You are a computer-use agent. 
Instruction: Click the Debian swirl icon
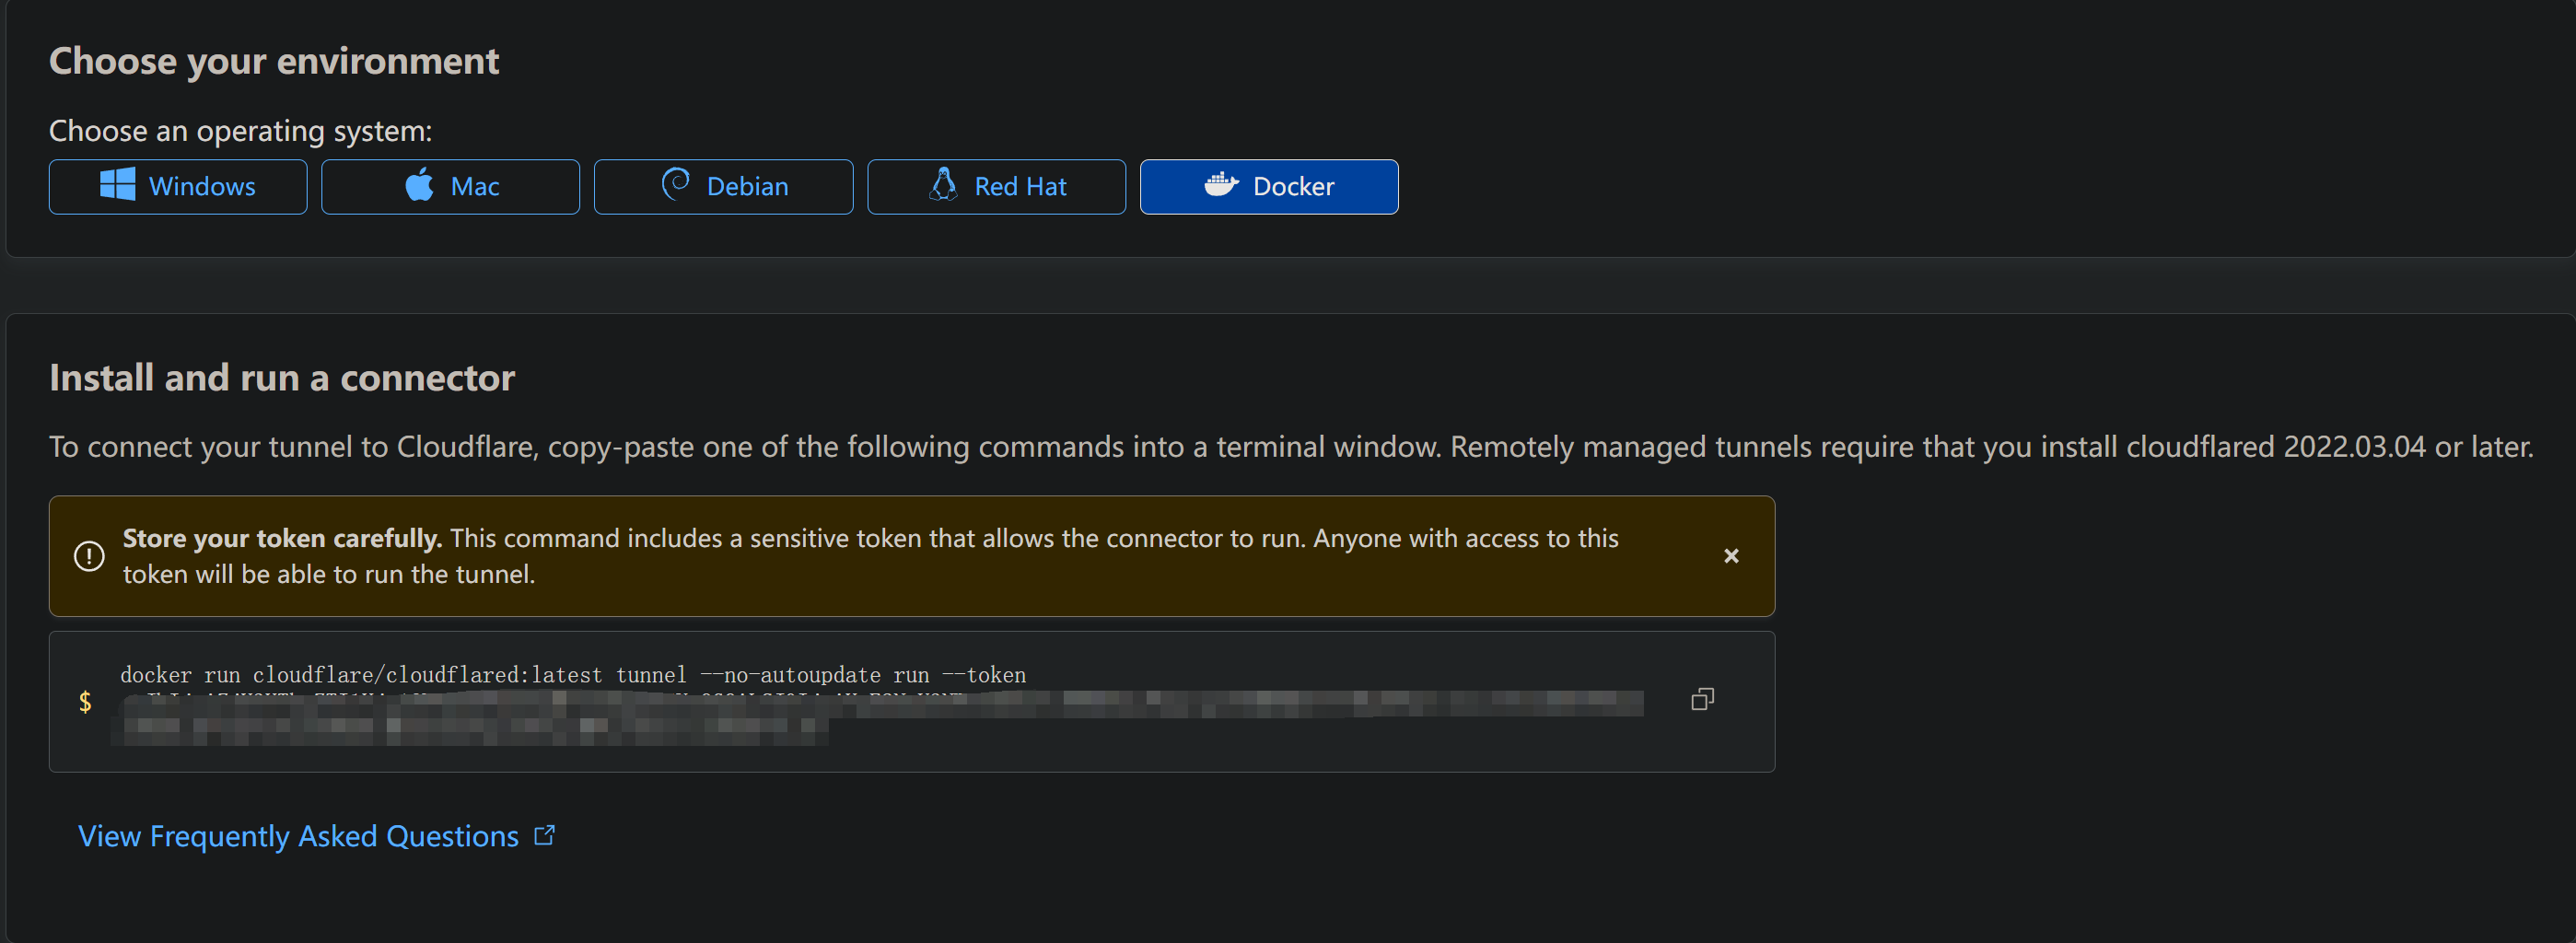(x=676, y=186)
